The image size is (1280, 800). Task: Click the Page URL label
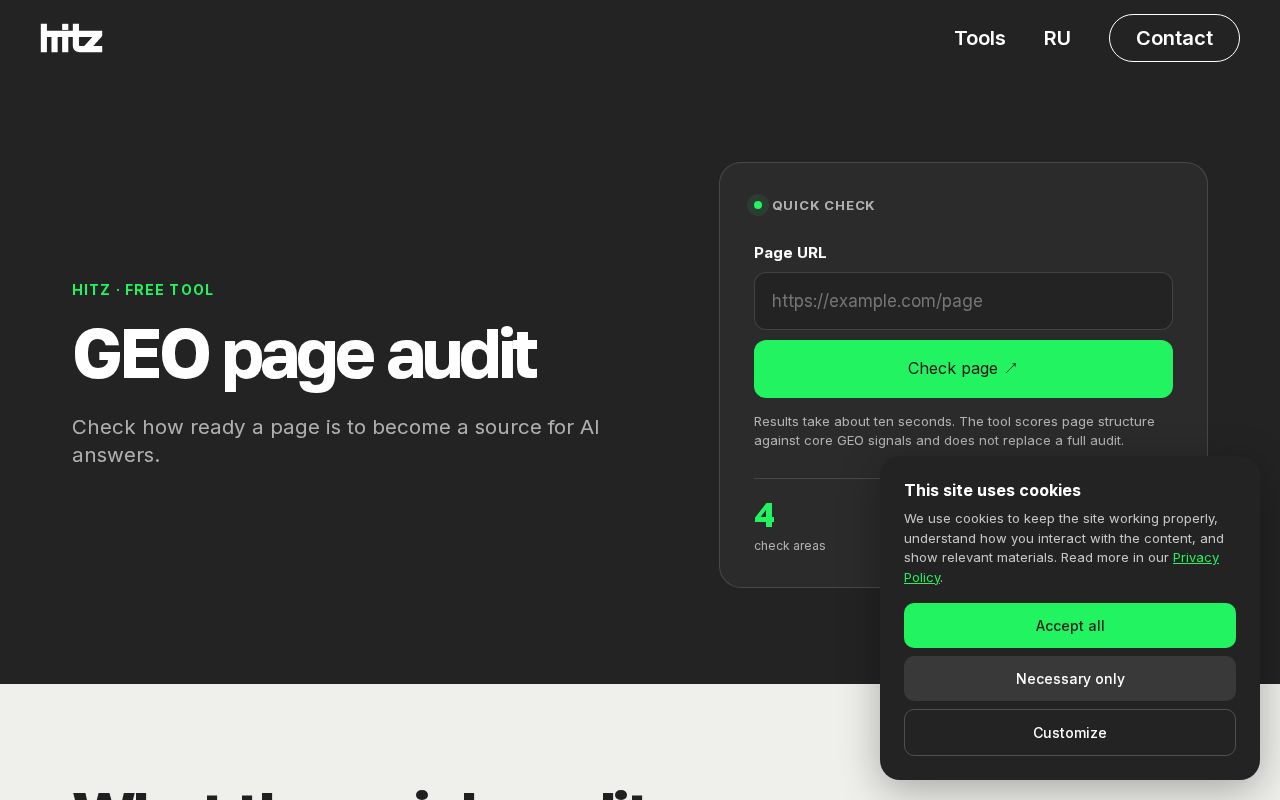pos(790,253)
